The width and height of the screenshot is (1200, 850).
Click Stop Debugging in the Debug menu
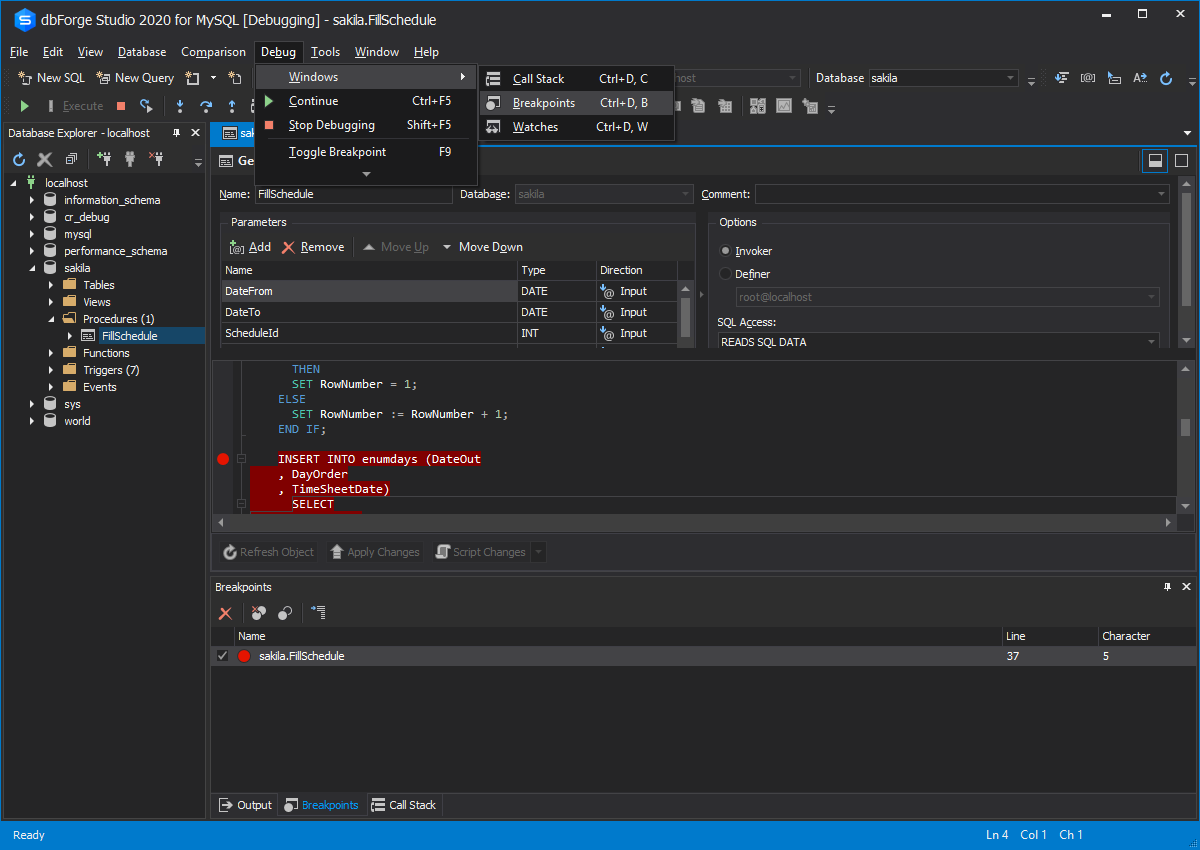pyautogui.click(x=365, y=125)
